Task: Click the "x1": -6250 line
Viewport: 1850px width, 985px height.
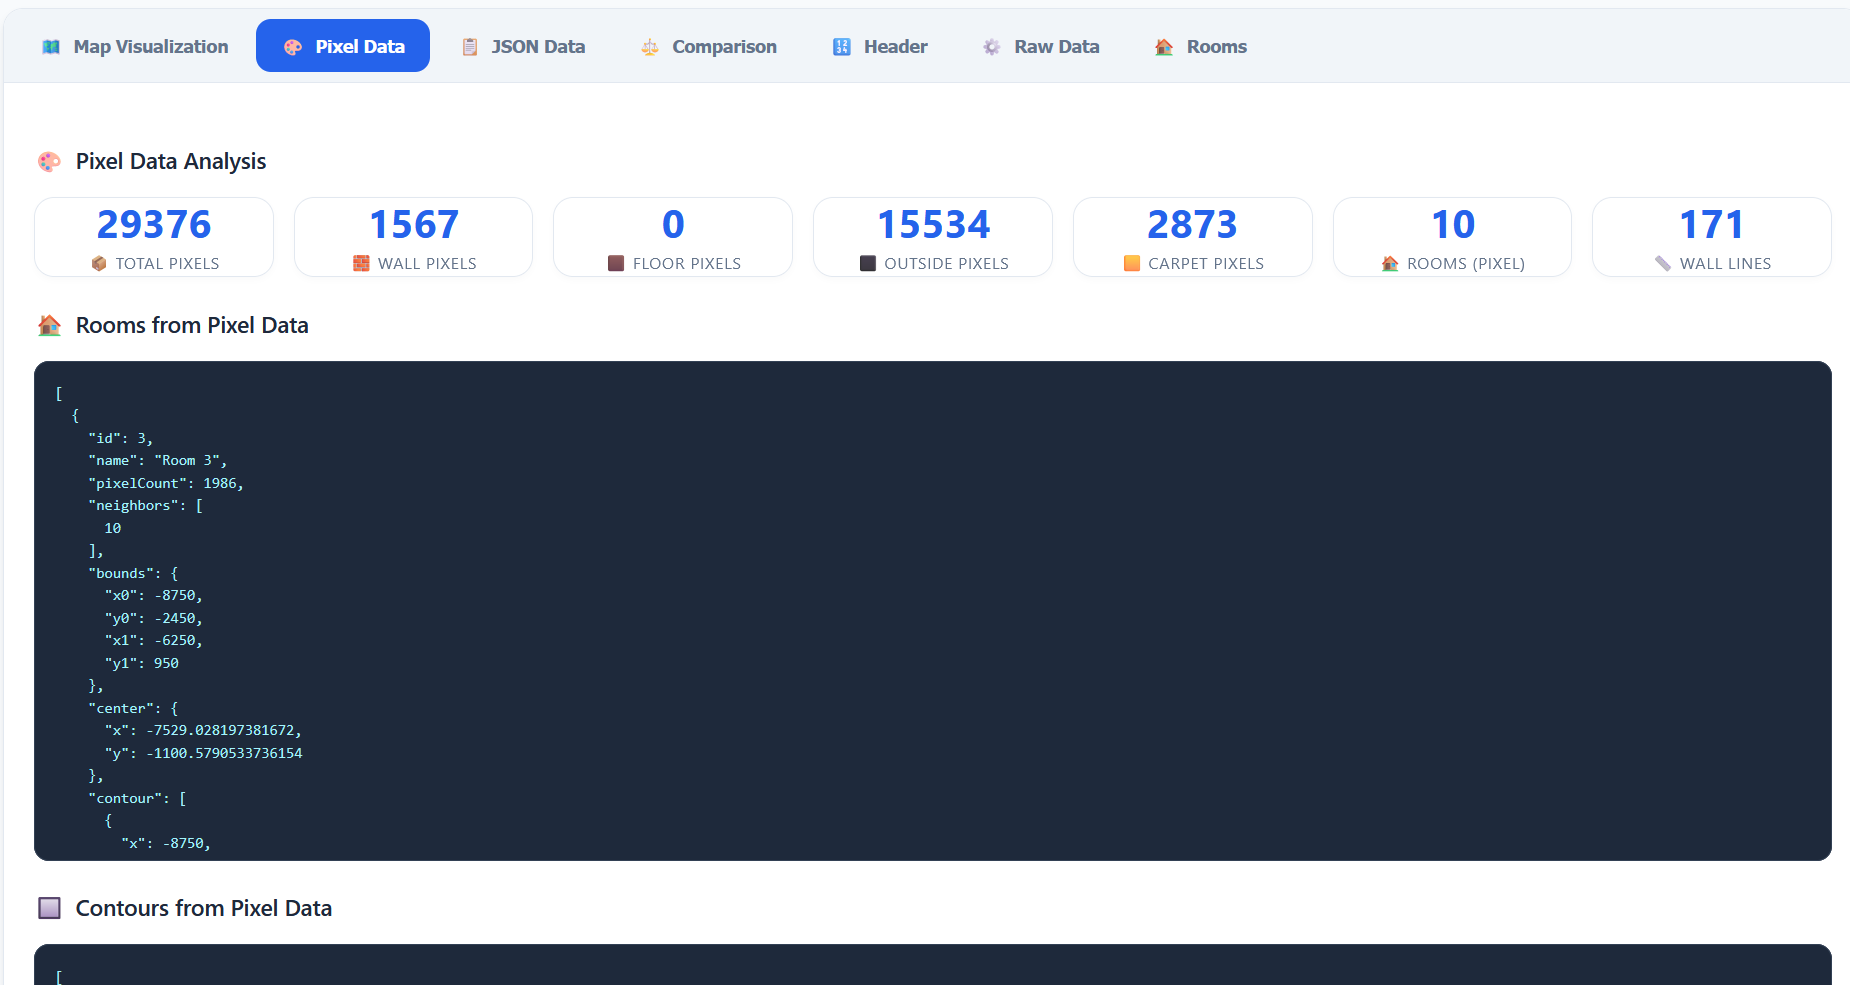Action: coord(154,641)
